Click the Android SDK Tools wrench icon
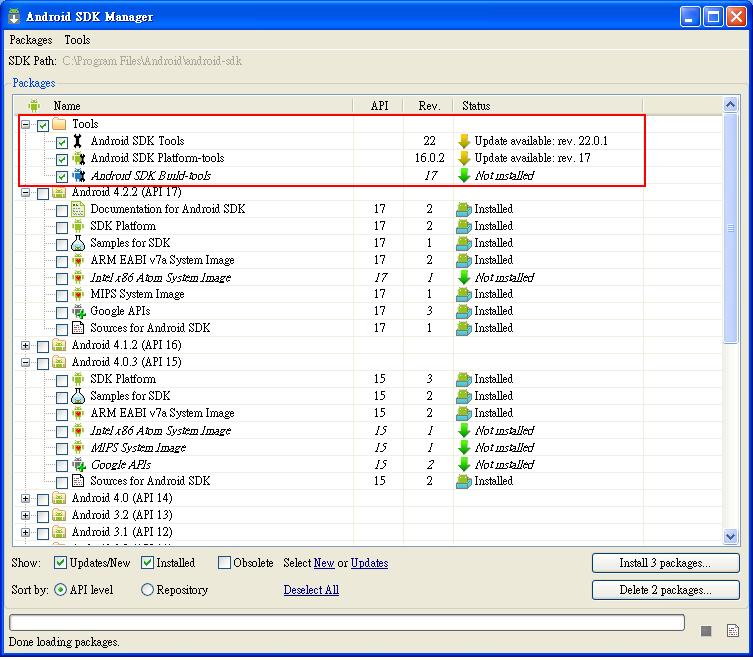This screenshot has width=753, height=660. tap(78, 141)
